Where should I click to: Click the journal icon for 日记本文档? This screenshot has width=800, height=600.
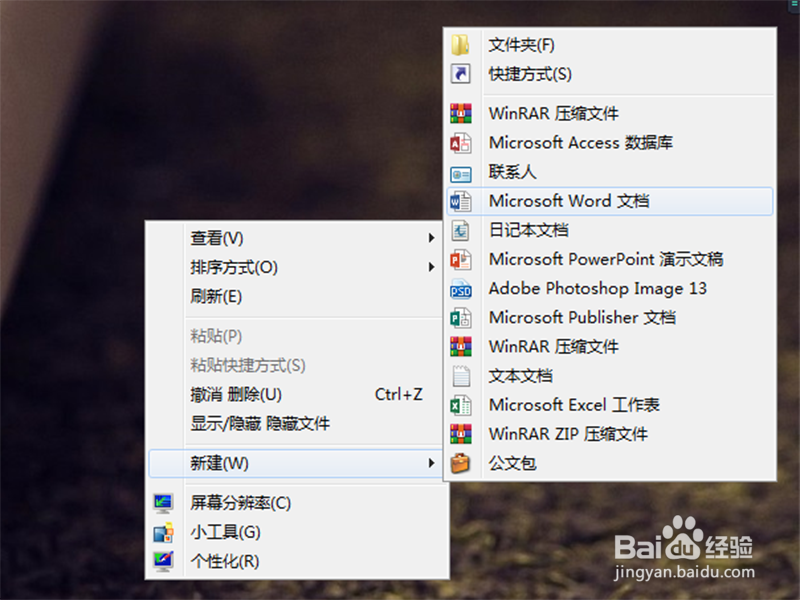460,231
